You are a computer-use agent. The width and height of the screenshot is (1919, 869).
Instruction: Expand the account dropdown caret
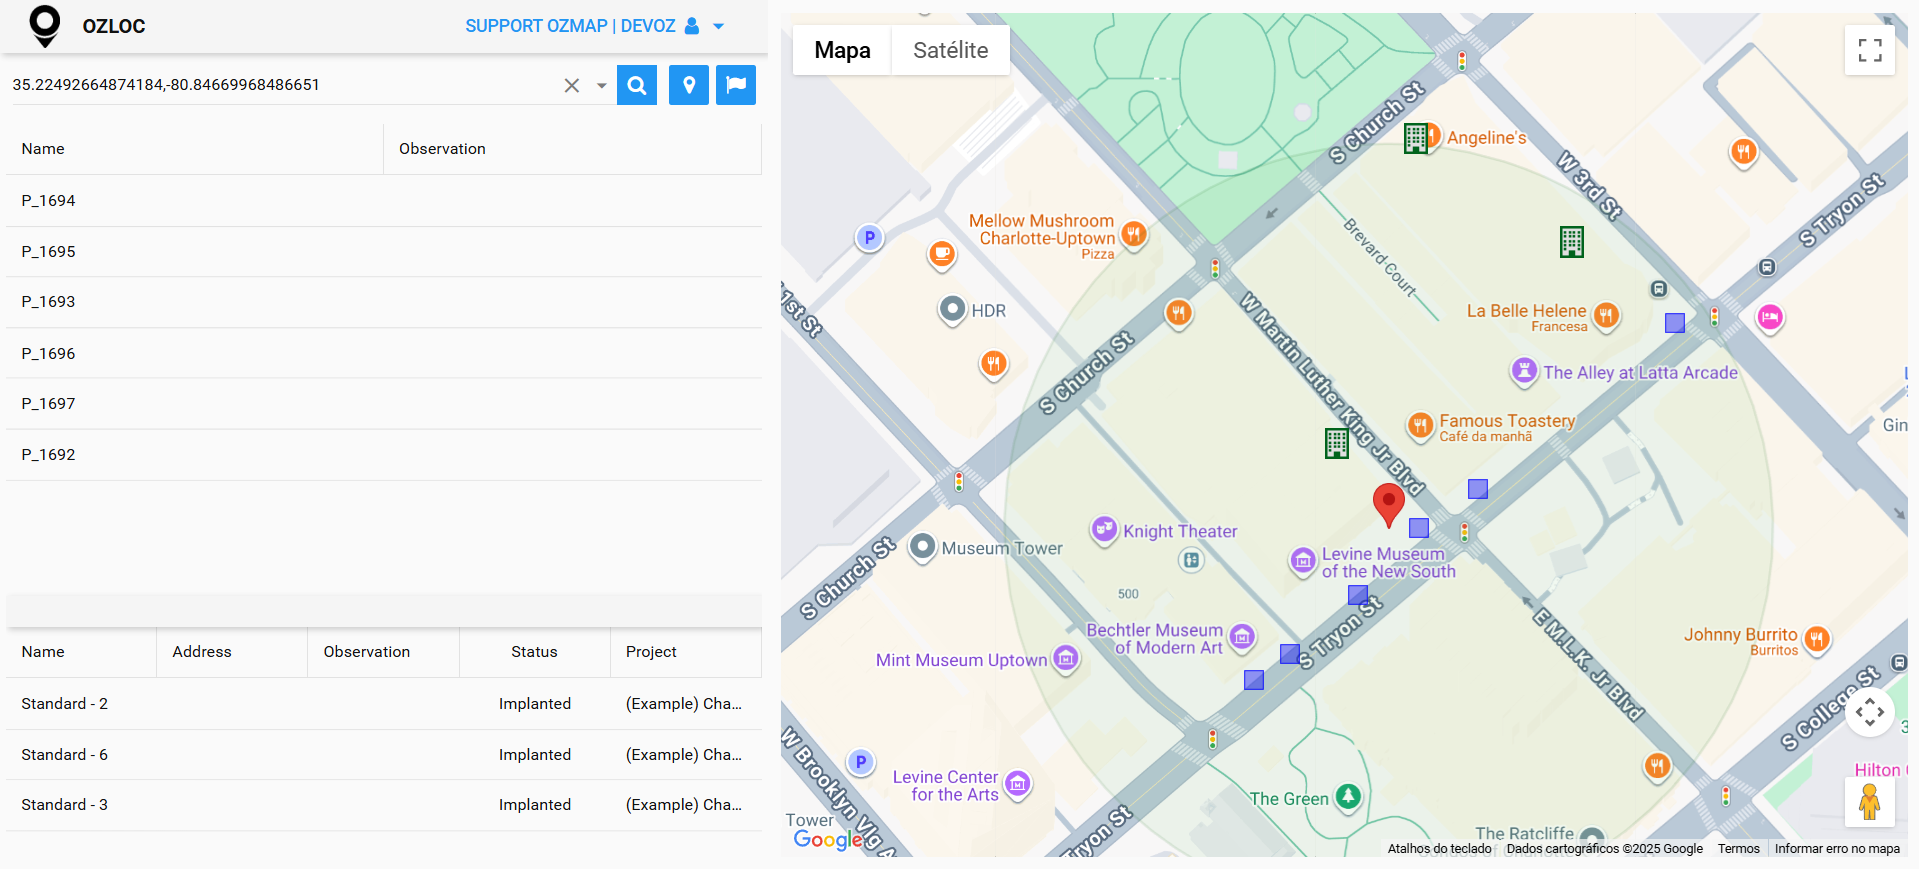718,27
